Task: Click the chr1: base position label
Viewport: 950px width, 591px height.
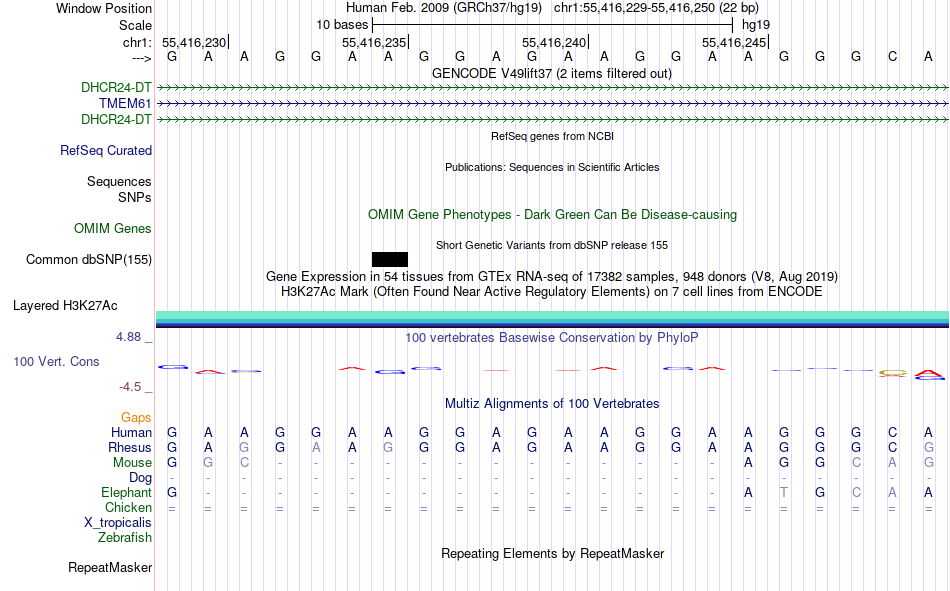Action: coord(137,42)
